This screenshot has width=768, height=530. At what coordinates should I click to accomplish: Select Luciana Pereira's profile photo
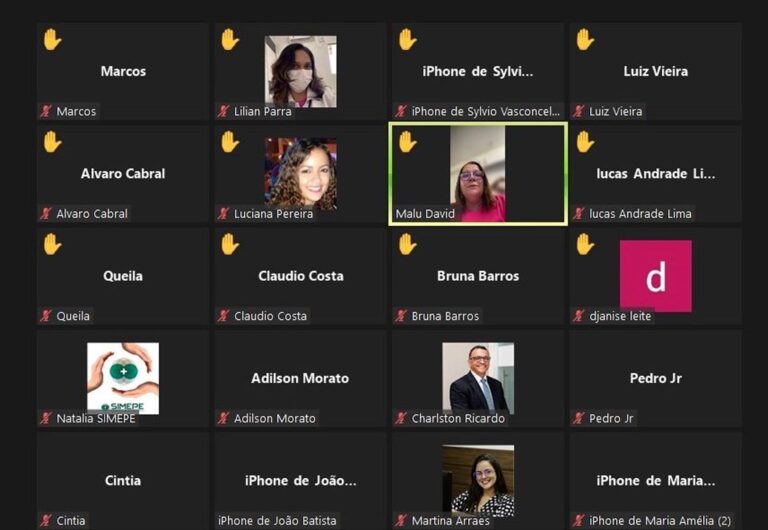pyautogui.click(x=300, y=174)
